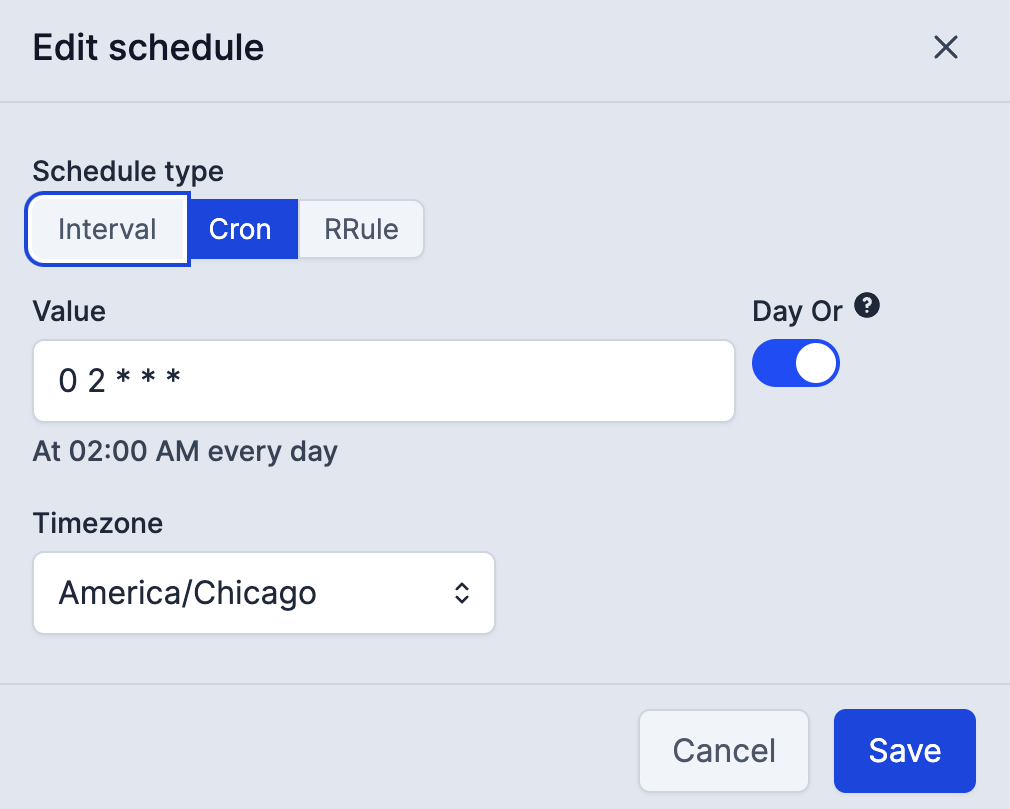The height and width of the screenshot is (809, 1010).
Task: Click the blue Save button
Action: [x=903, y=750]
